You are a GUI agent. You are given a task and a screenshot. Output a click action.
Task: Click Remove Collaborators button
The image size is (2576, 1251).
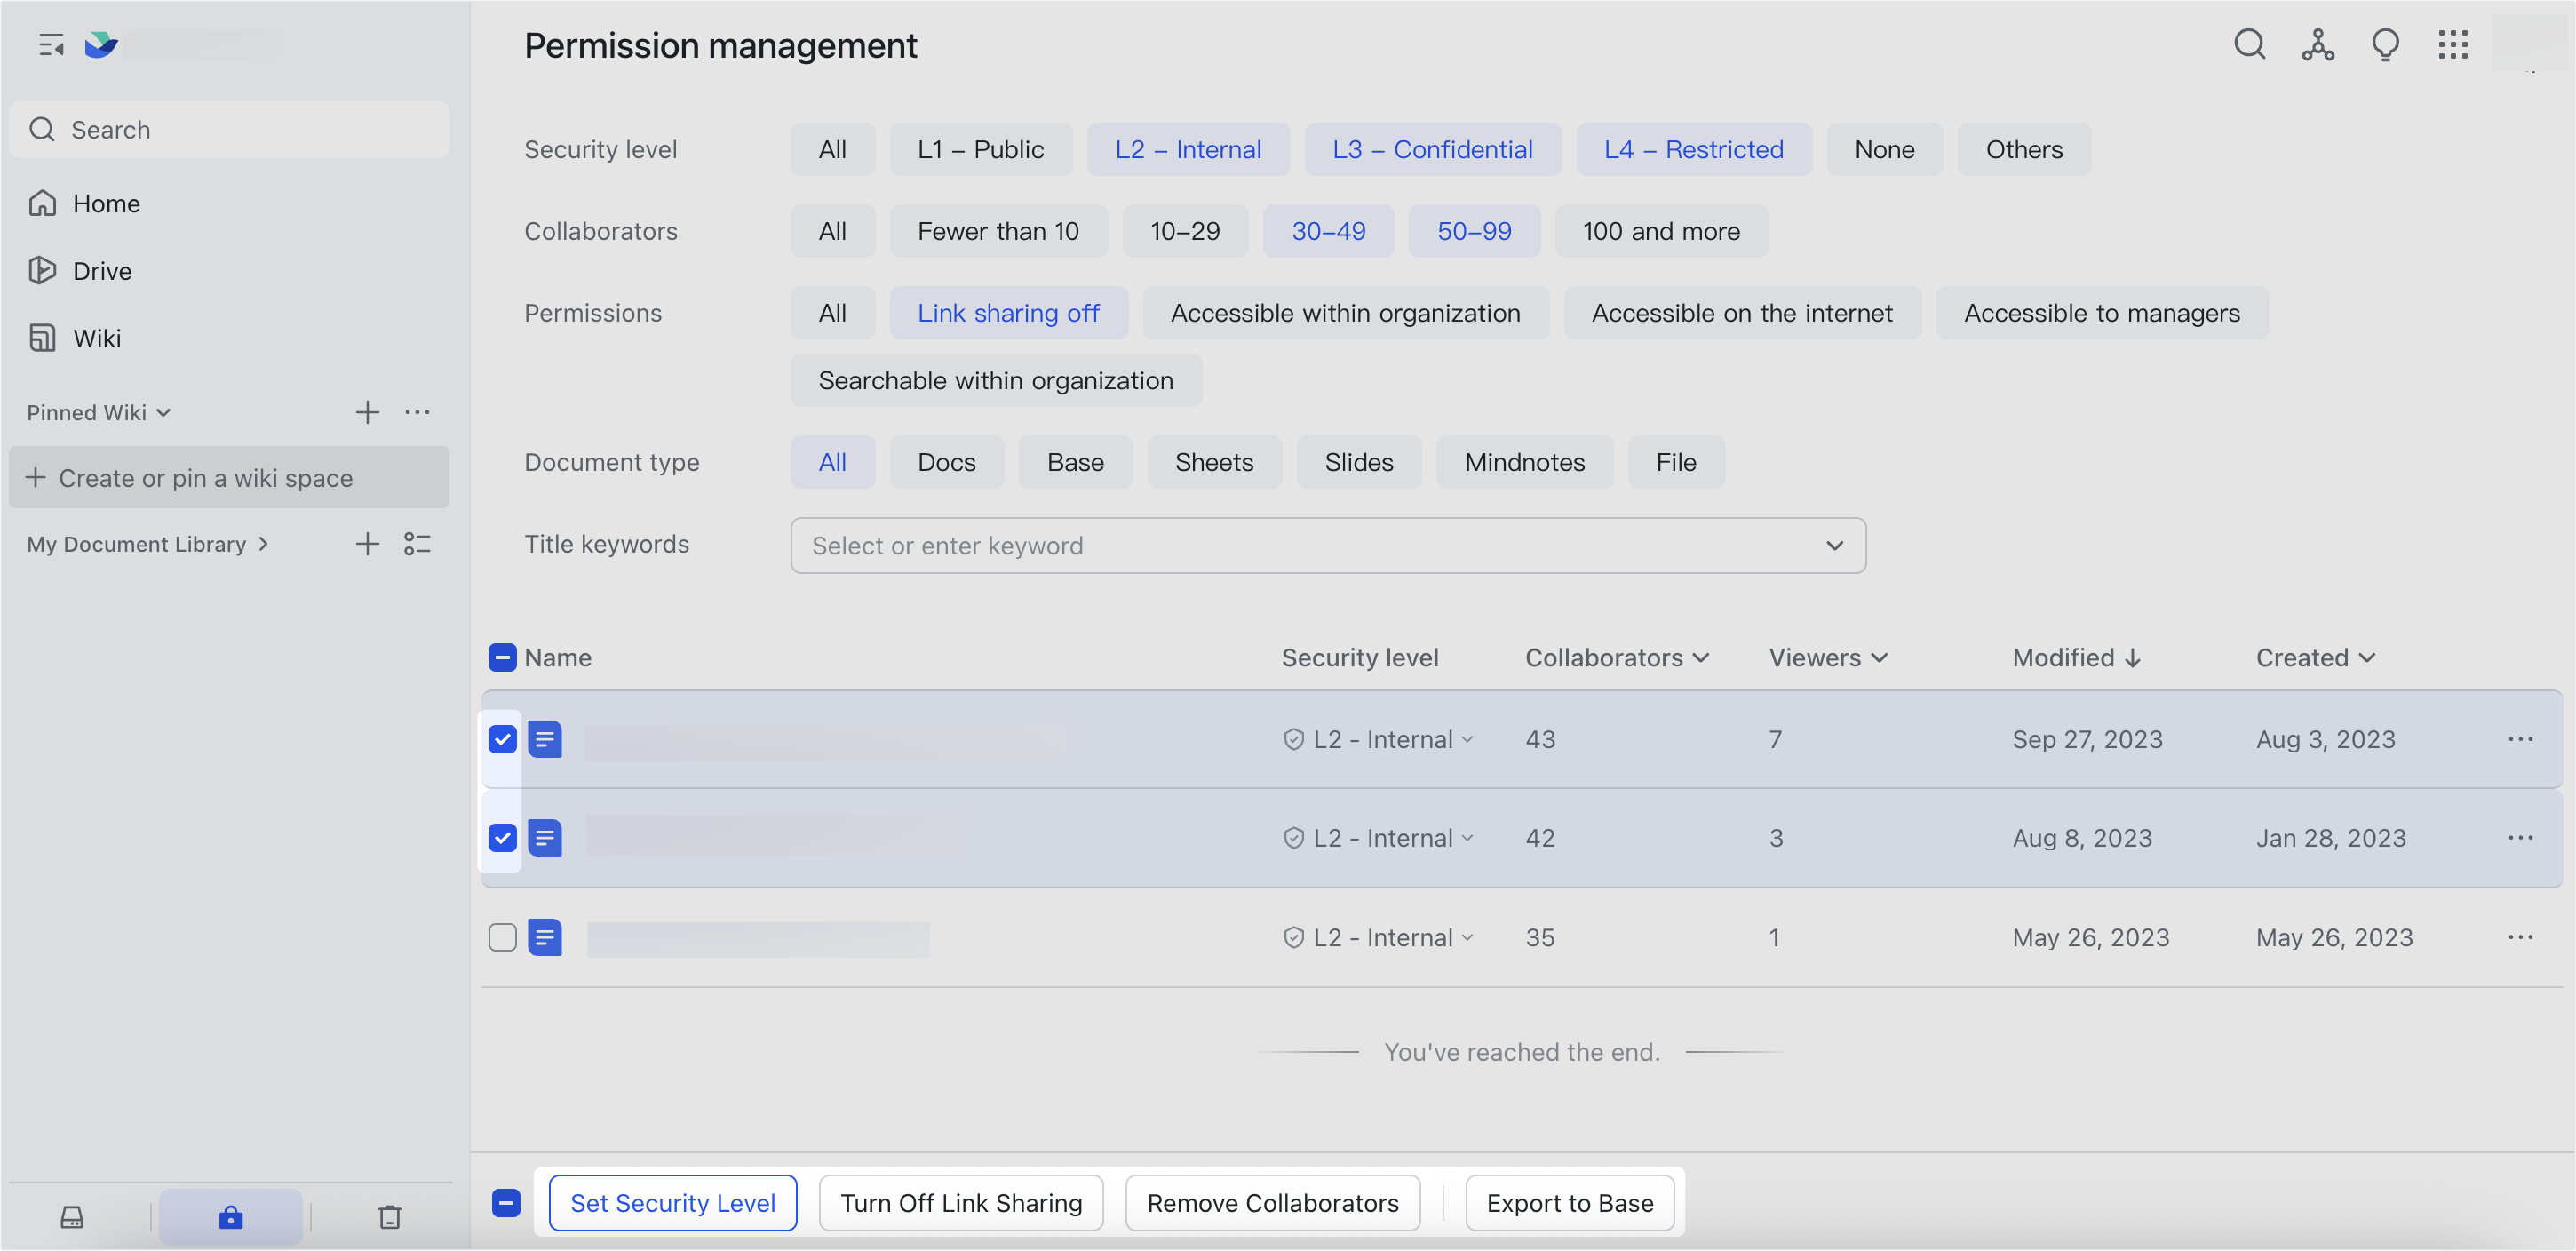(1272, 1203)
